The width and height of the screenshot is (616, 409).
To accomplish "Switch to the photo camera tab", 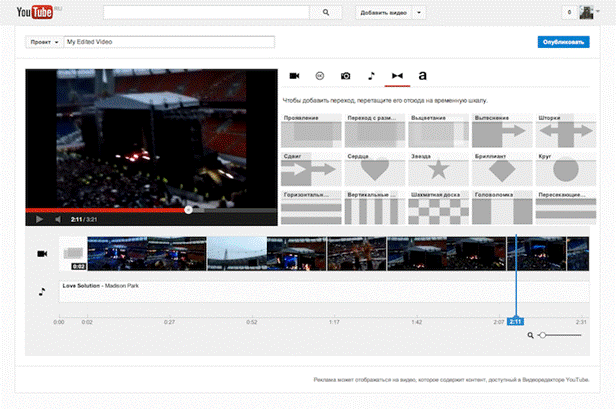I will 345,76.
